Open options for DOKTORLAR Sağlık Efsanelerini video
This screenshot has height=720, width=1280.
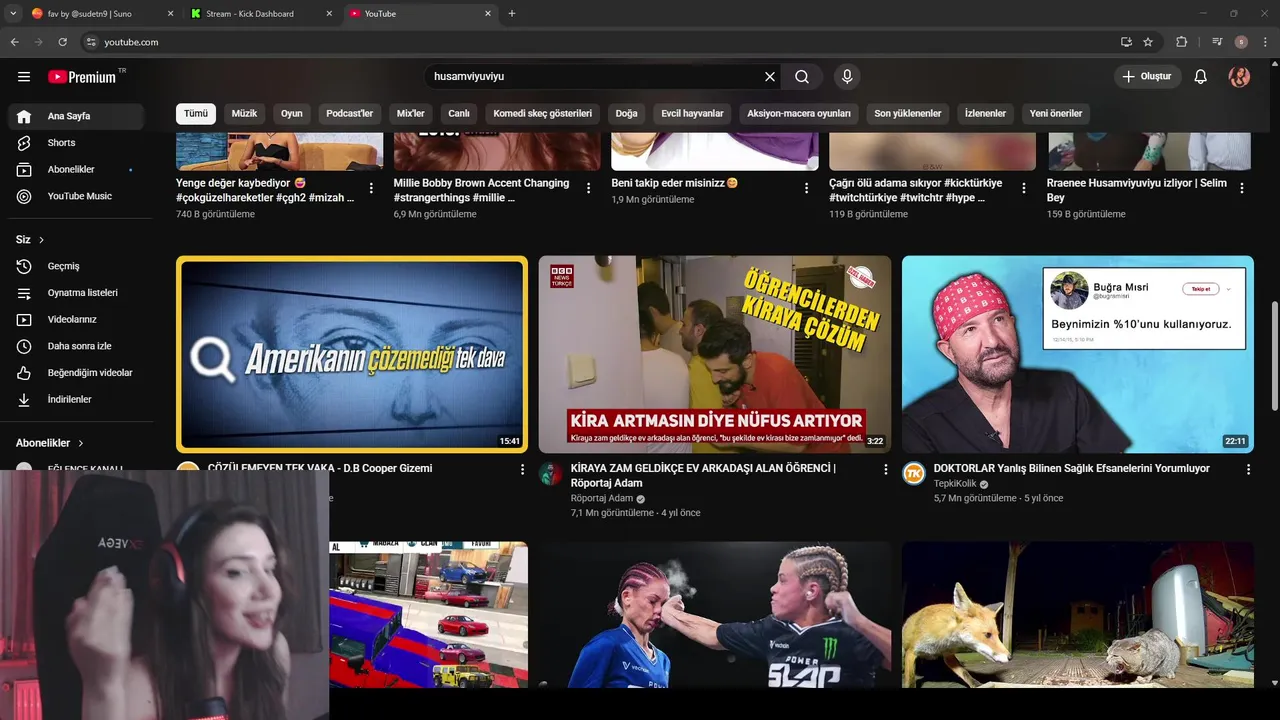pos(1248,469)
